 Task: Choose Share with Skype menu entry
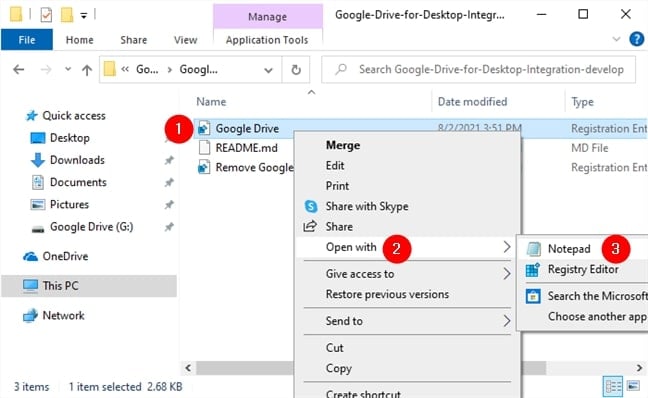pyautogui.click(x=367, y=206)
